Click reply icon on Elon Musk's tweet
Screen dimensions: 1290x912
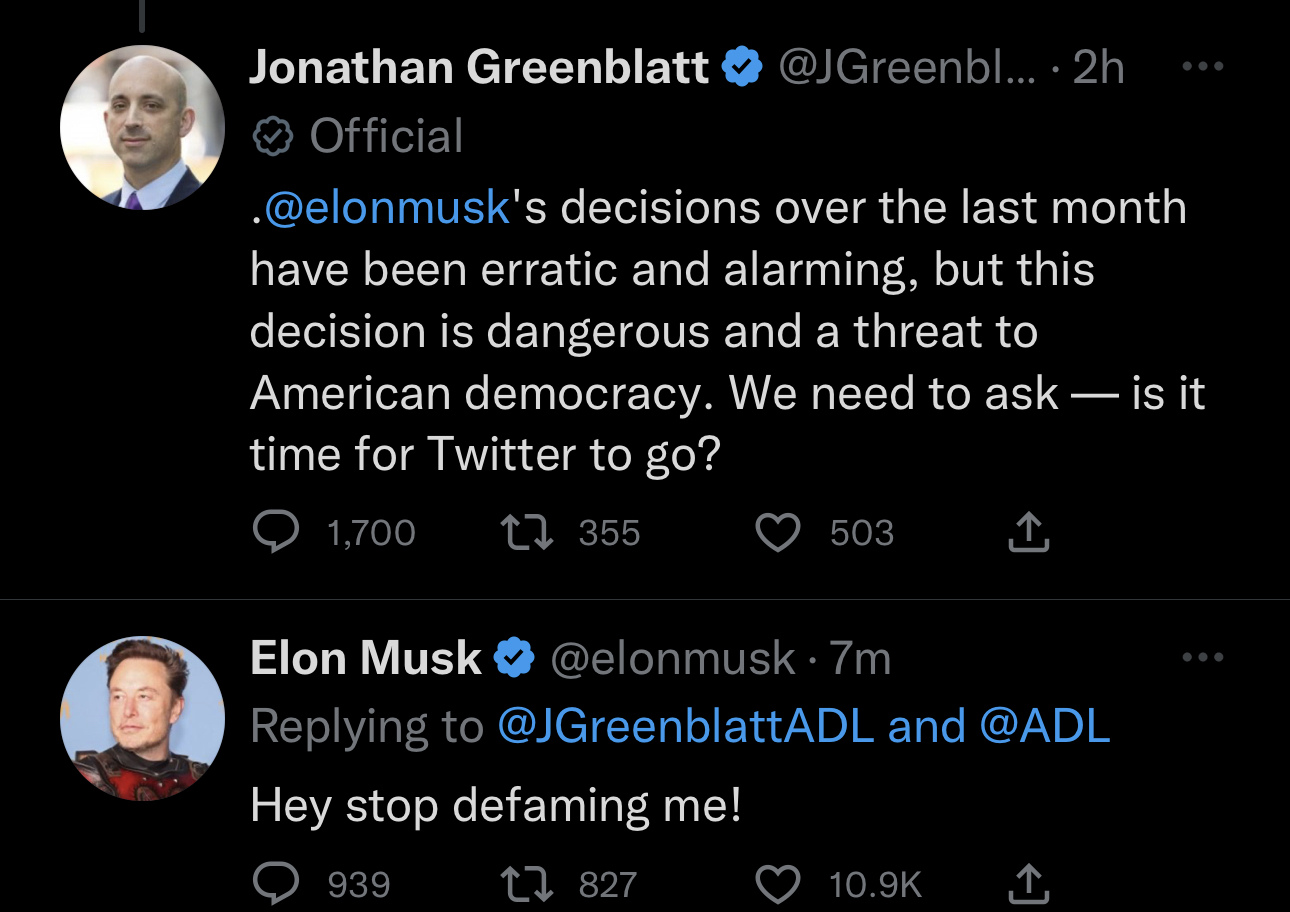click(275, 884)
